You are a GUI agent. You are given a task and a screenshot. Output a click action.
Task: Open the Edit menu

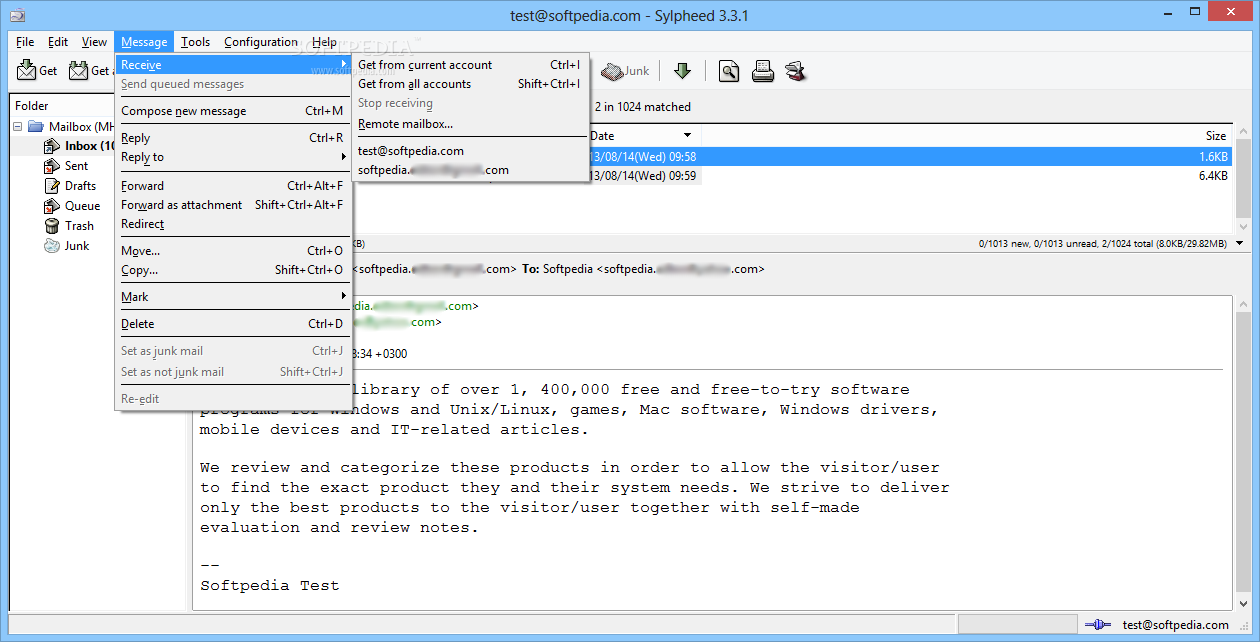tap(58, 42)
